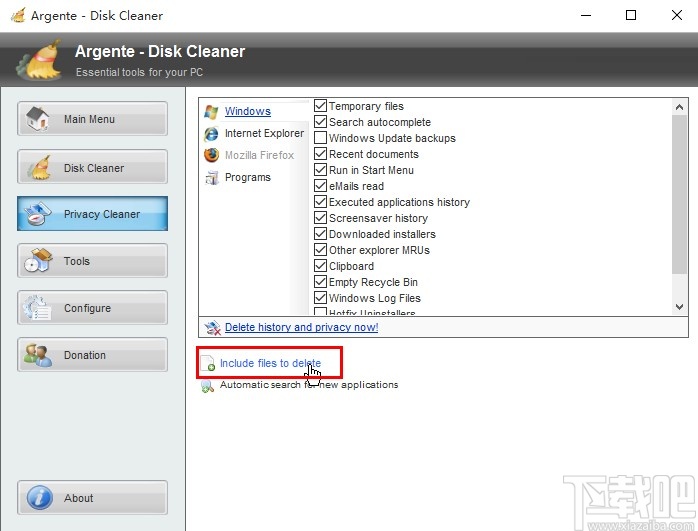This screenshot has width=698, height=531.
Task: Select the Privacy Cleaner button
Action: (93, 214)
